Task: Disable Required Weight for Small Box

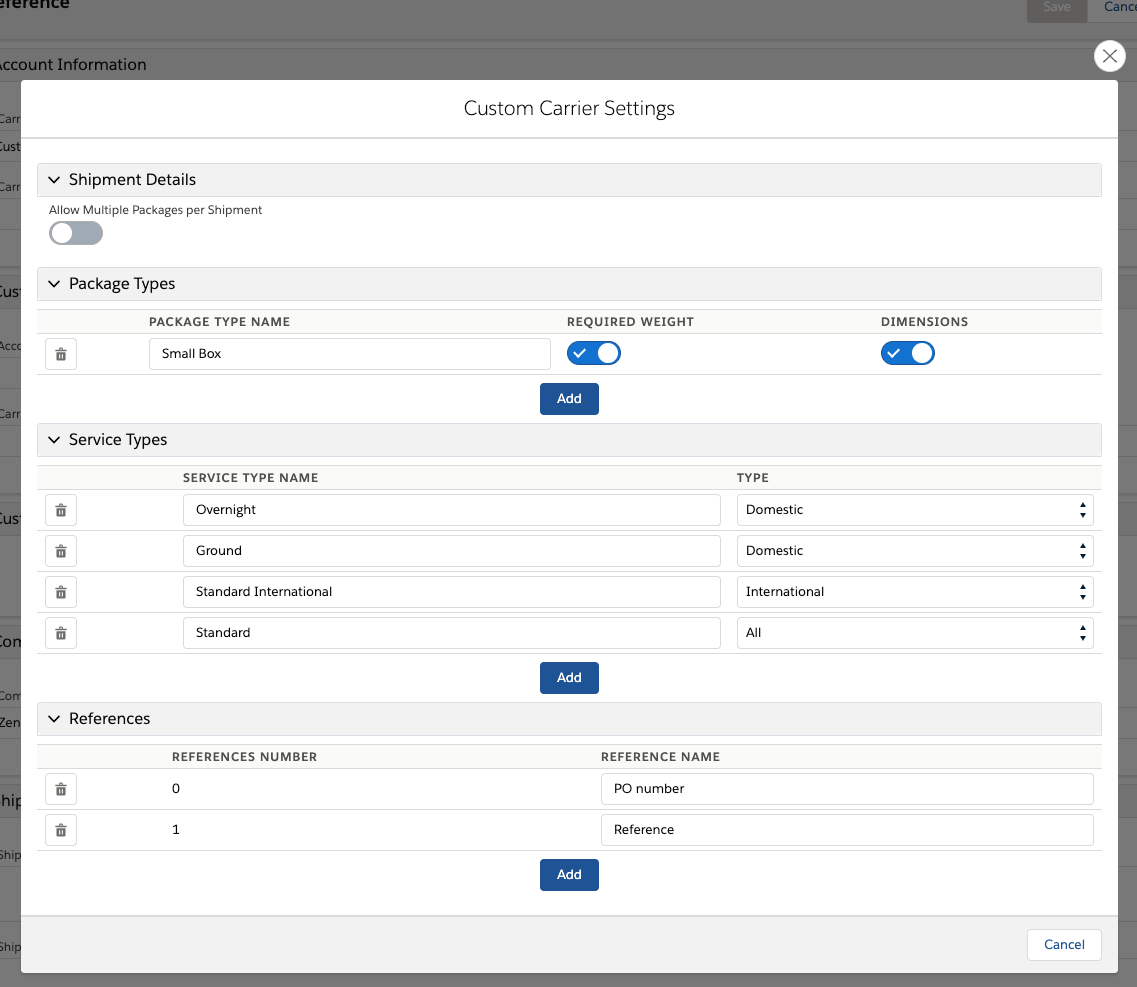Action: click(594, 353)
